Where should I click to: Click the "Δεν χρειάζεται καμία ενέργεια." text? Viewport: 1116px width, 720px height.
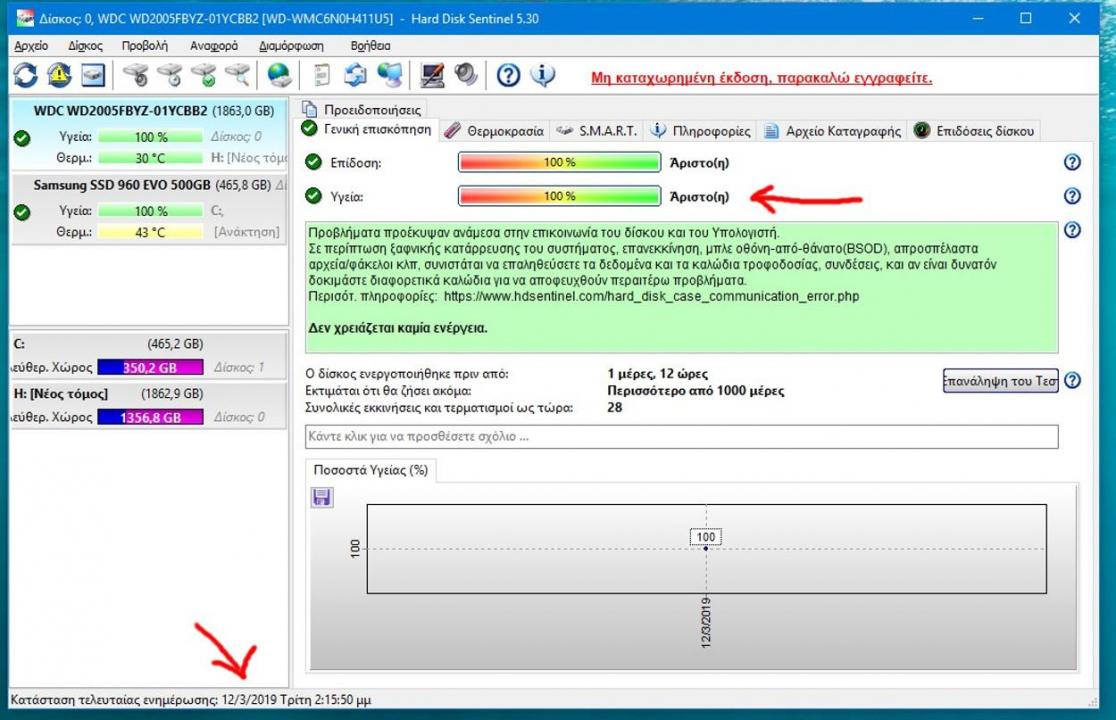click(398, 328)
